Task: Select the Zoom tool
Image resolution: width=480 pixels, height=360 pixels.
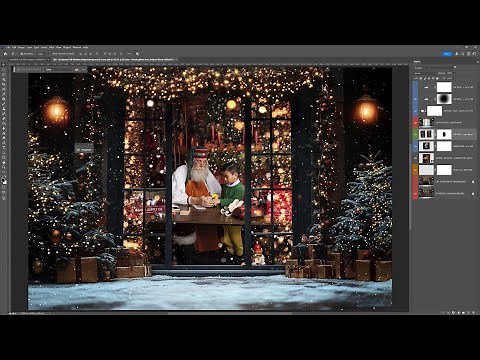Action: tap(4, 167)
